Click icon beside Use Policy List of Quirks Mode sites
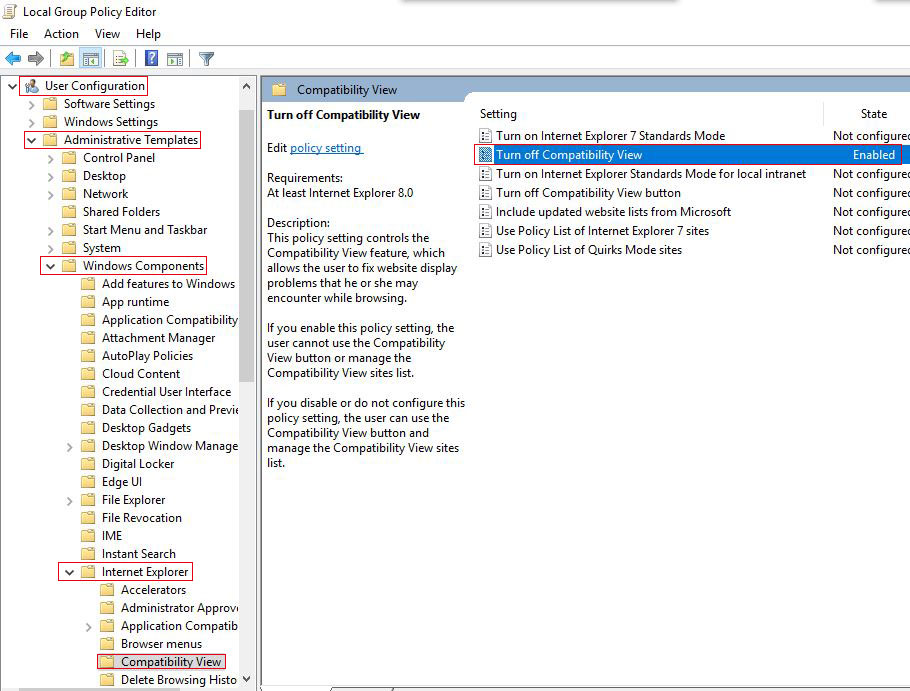Image resolution: width=910 pixels, height=691 pixels. (x=485, y=250)
